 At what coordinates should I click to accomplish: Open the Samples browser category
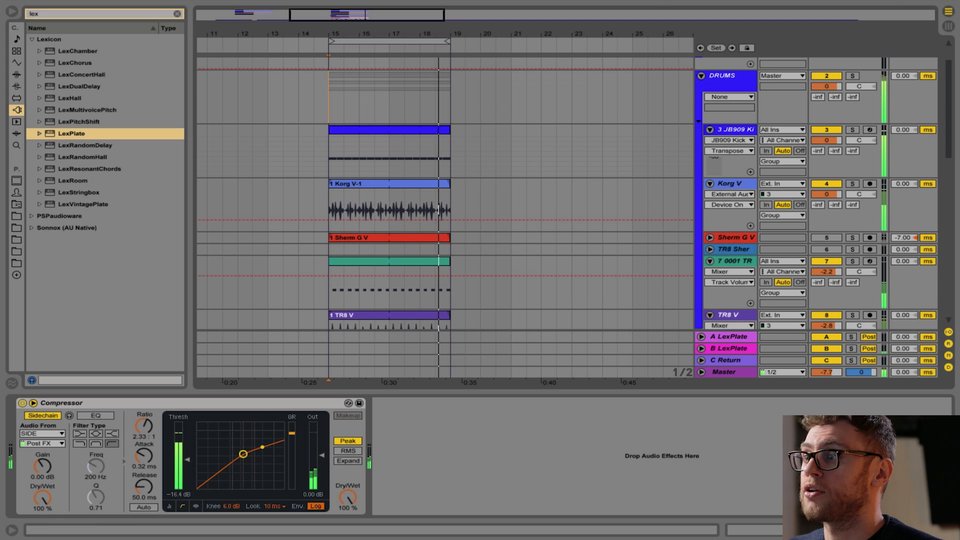pyautogui.click(x=17, y=133)
